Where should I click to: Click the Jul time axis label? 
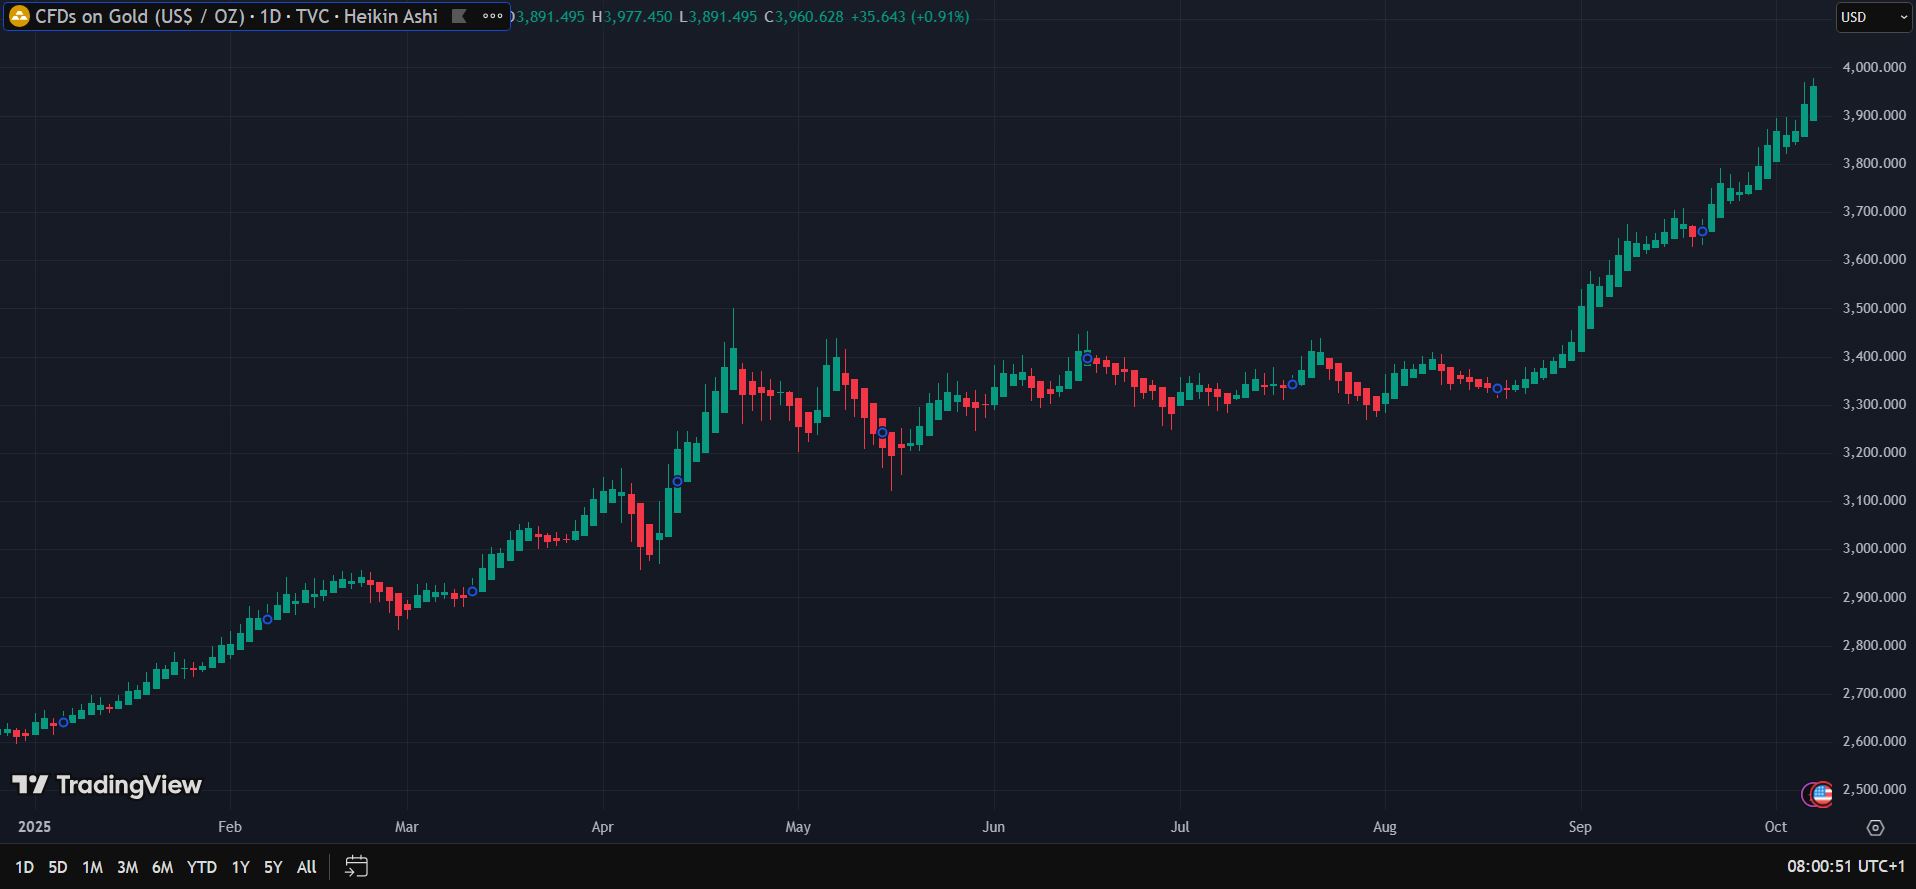pos(1180,827)
